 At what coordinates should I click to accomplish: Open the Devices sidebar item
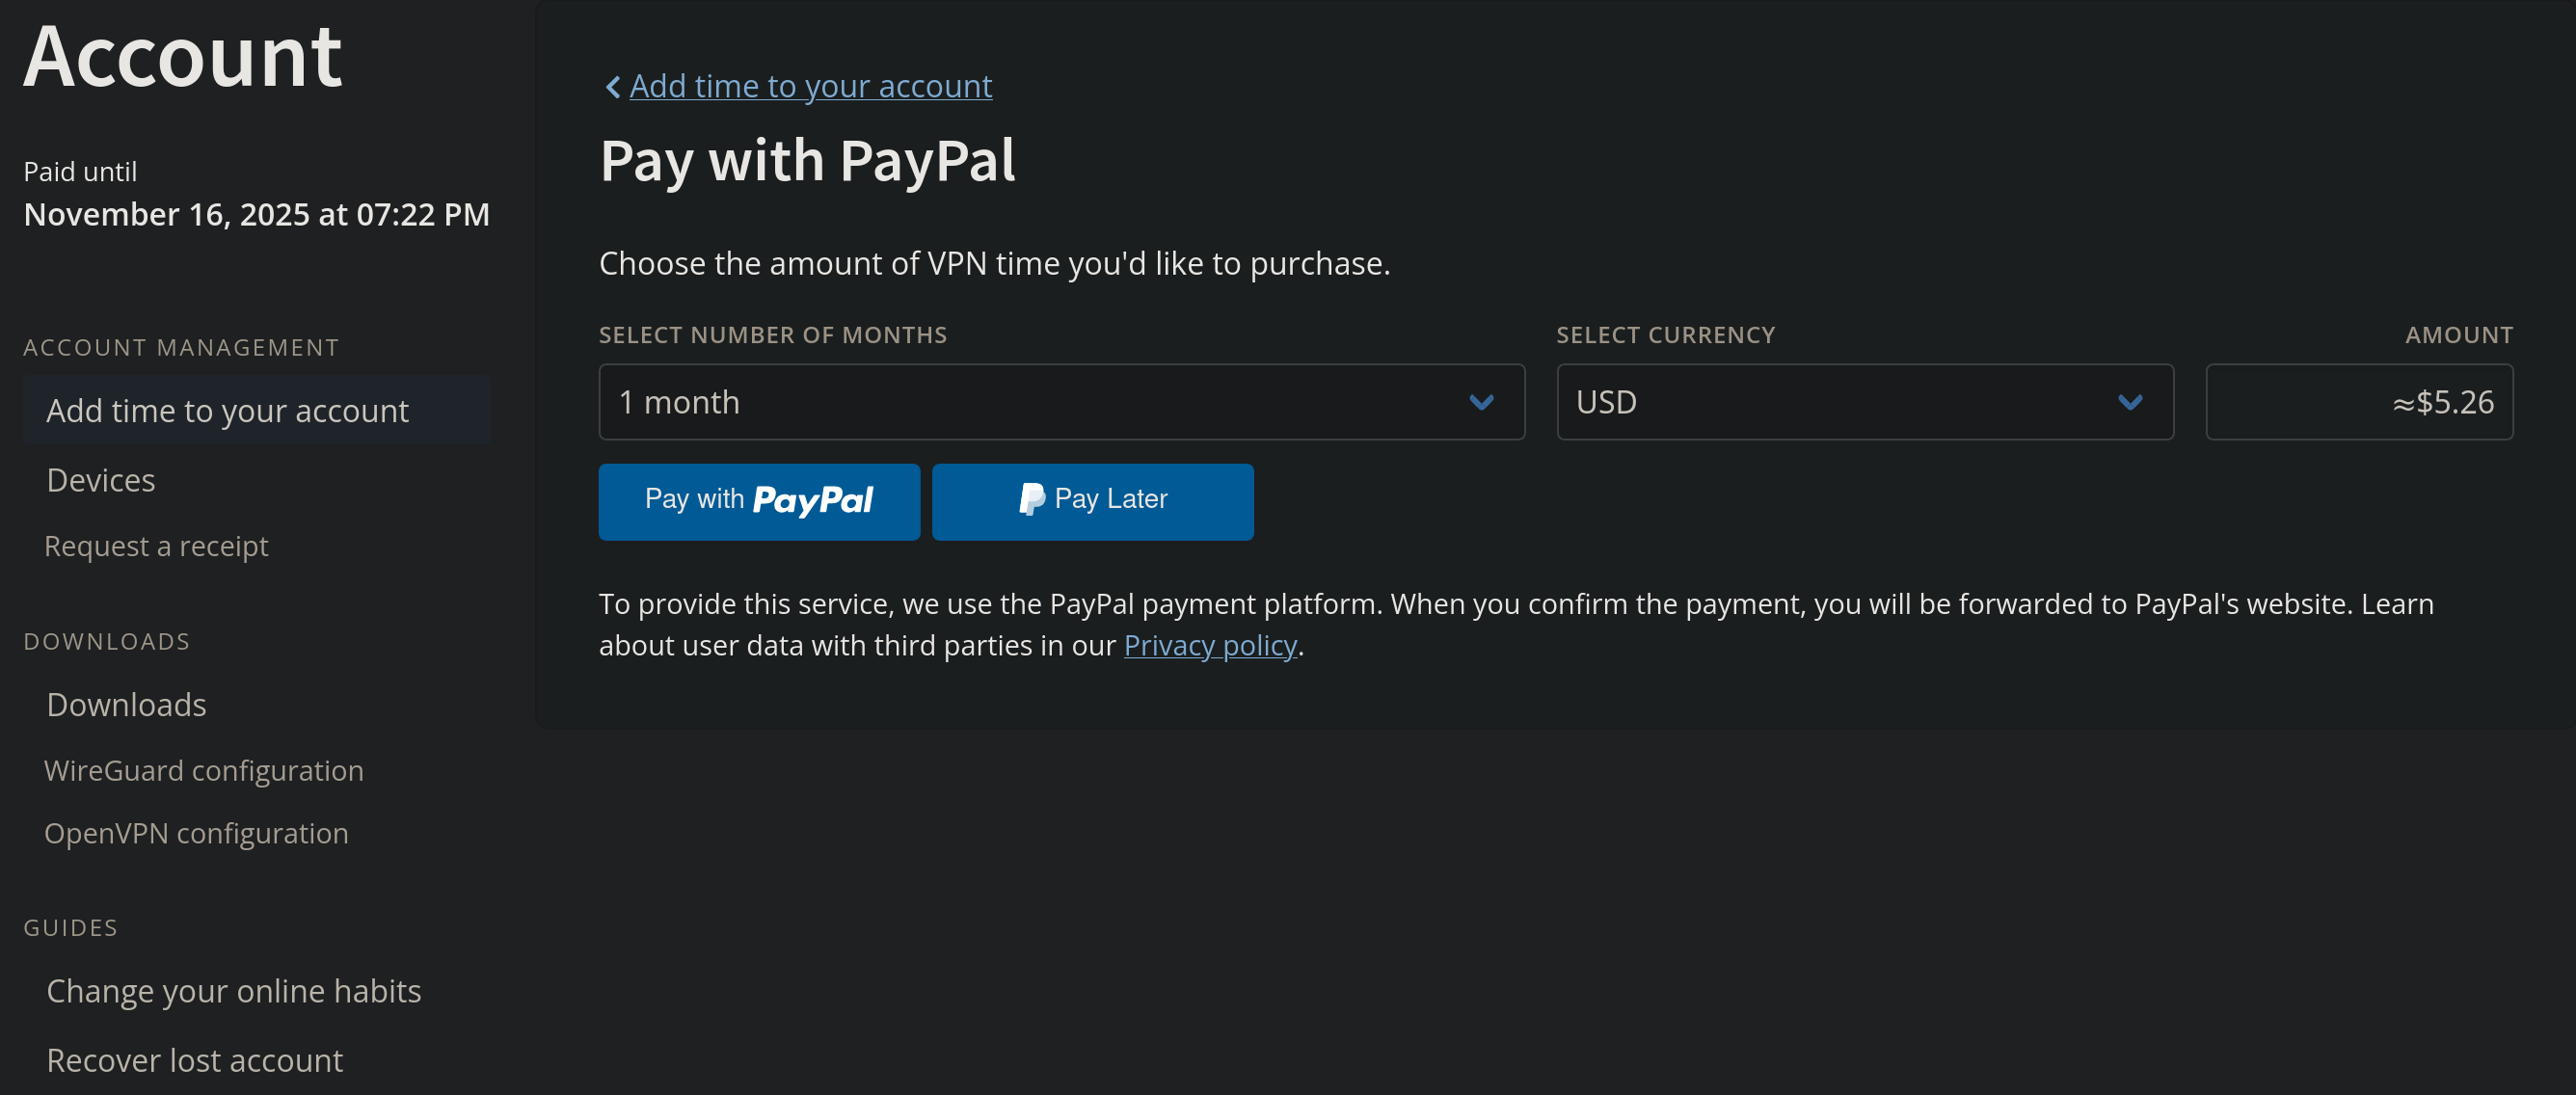click(101, 481)
